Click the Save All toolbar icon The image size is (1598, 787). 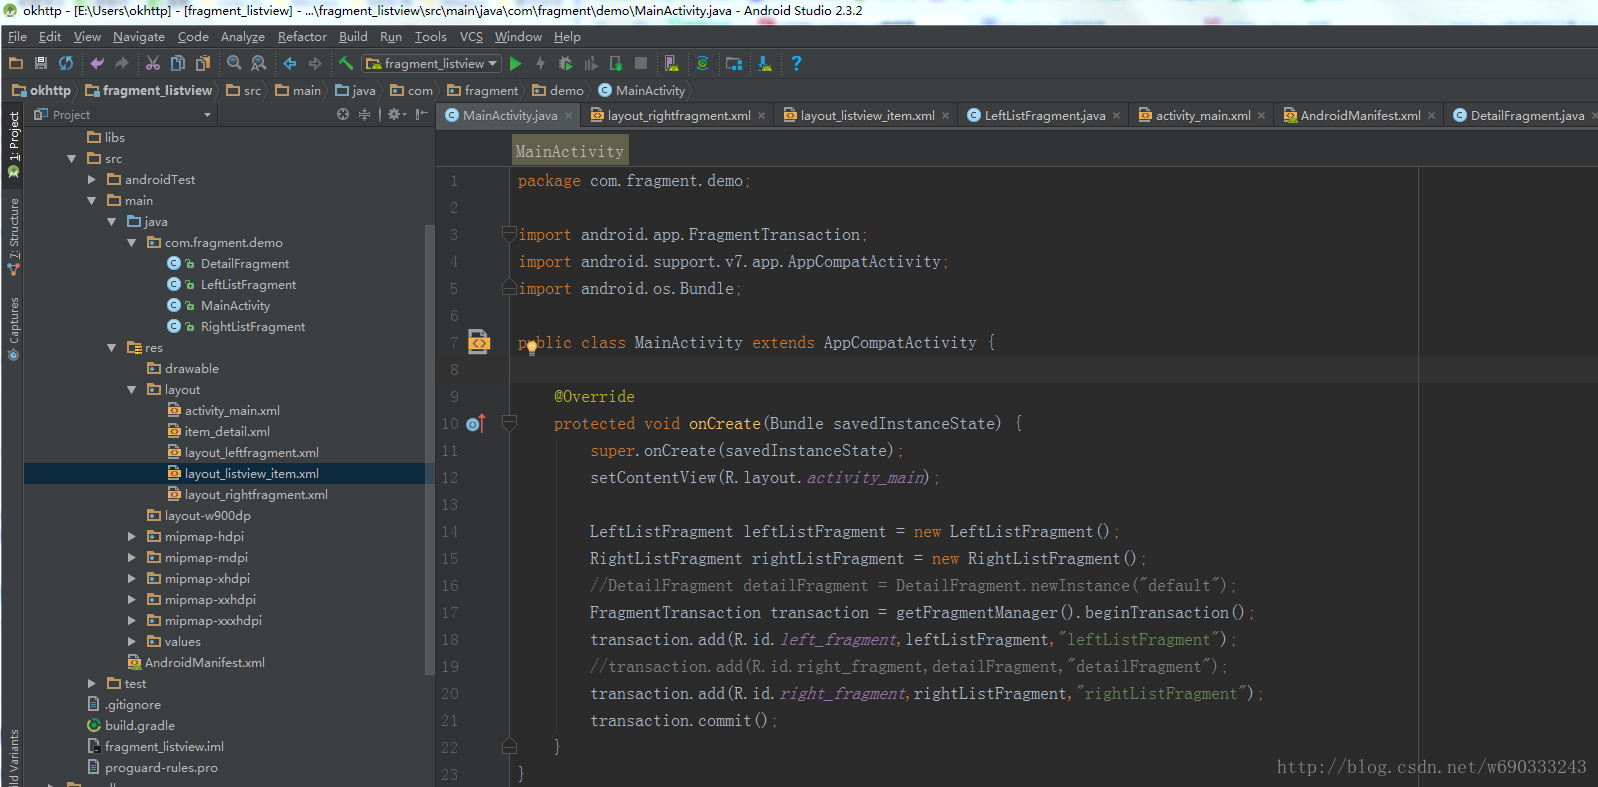click(x=41, y=63)
